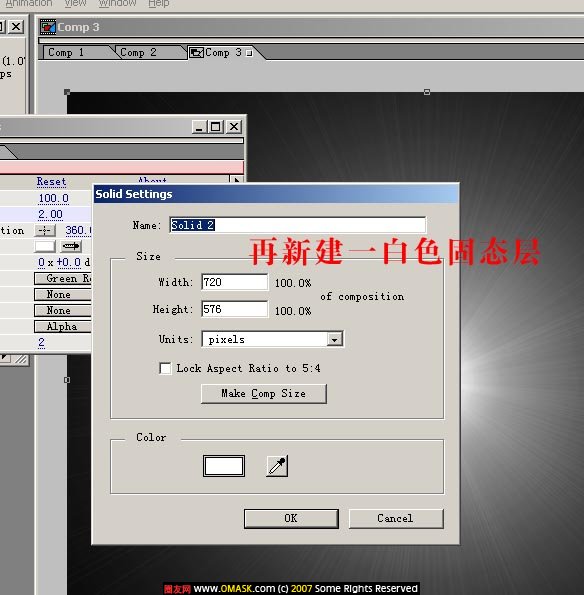The height and width of the screenshot is (595, 584).
Task: Click the OK button in Solid Settings
Action: click(291, 518)
